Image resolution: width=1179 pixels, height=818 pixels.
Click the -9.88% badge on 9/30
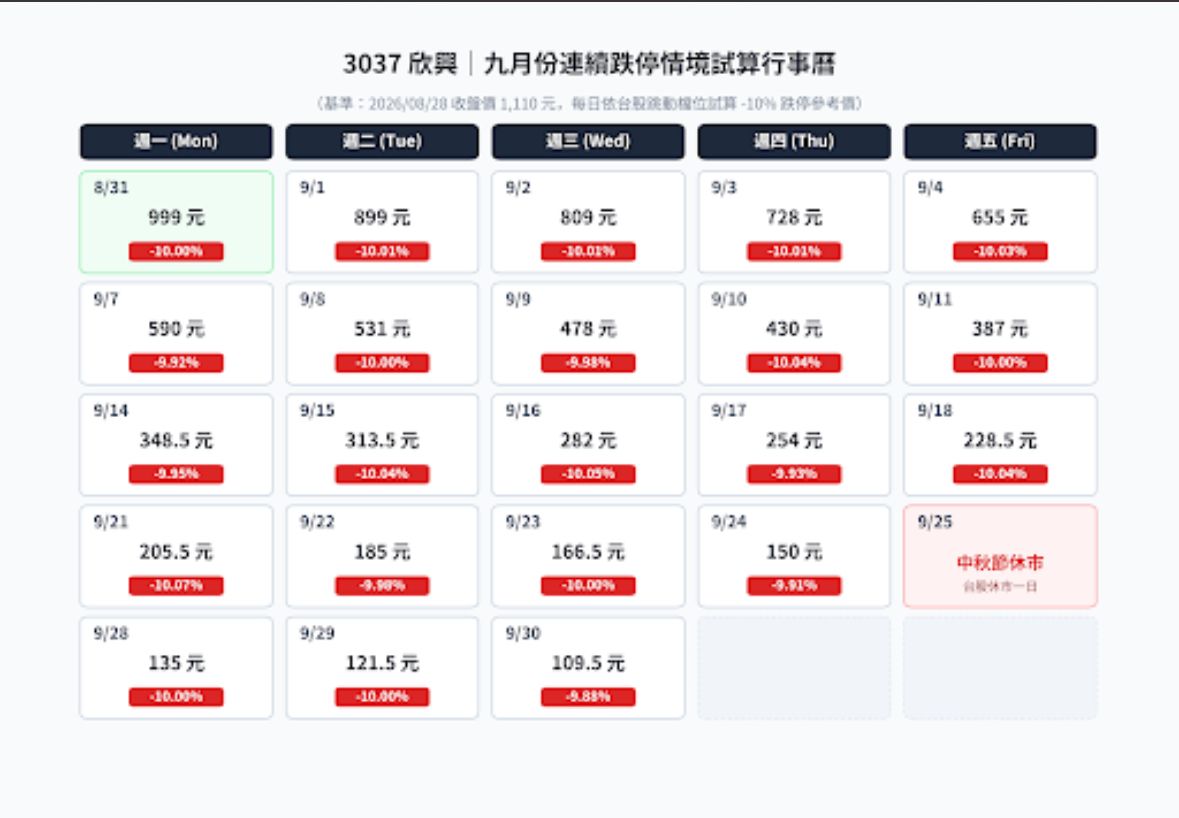tap(588, 697)
